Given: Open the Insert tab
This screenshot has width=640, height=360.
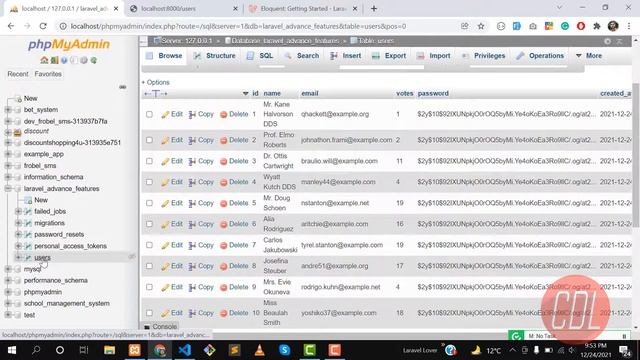Looking at the screenshot, I should coord(346,56).
